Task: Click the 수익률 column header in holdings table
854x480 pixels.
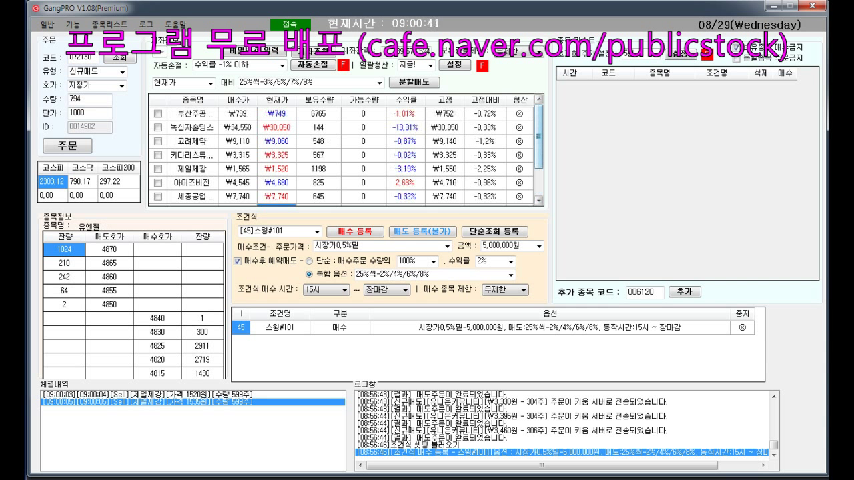Action: click(x=404, y=100)
